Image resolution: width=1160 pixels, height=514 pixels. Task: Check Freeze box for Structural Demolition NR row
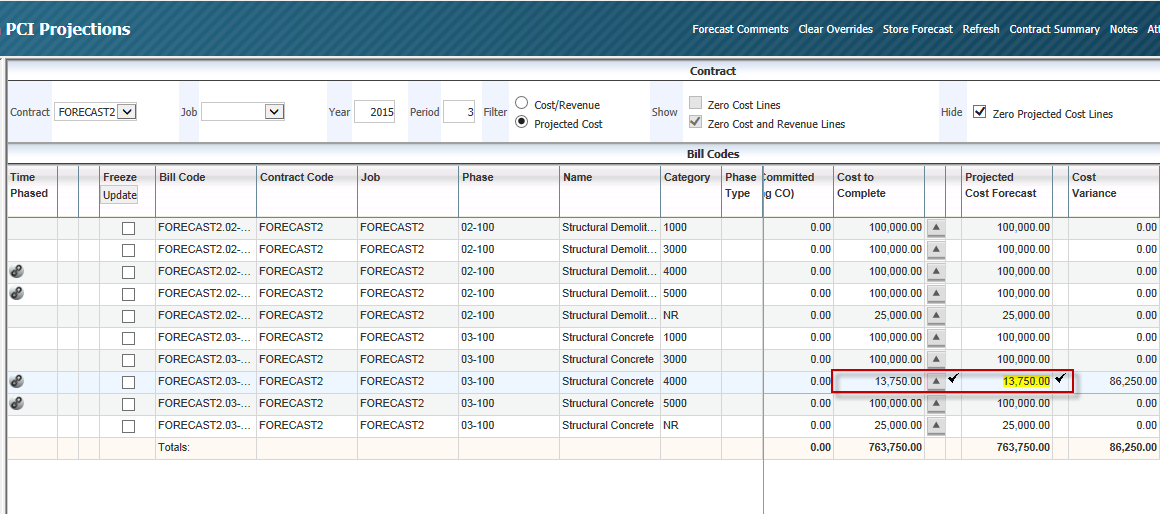click(129, 317)
